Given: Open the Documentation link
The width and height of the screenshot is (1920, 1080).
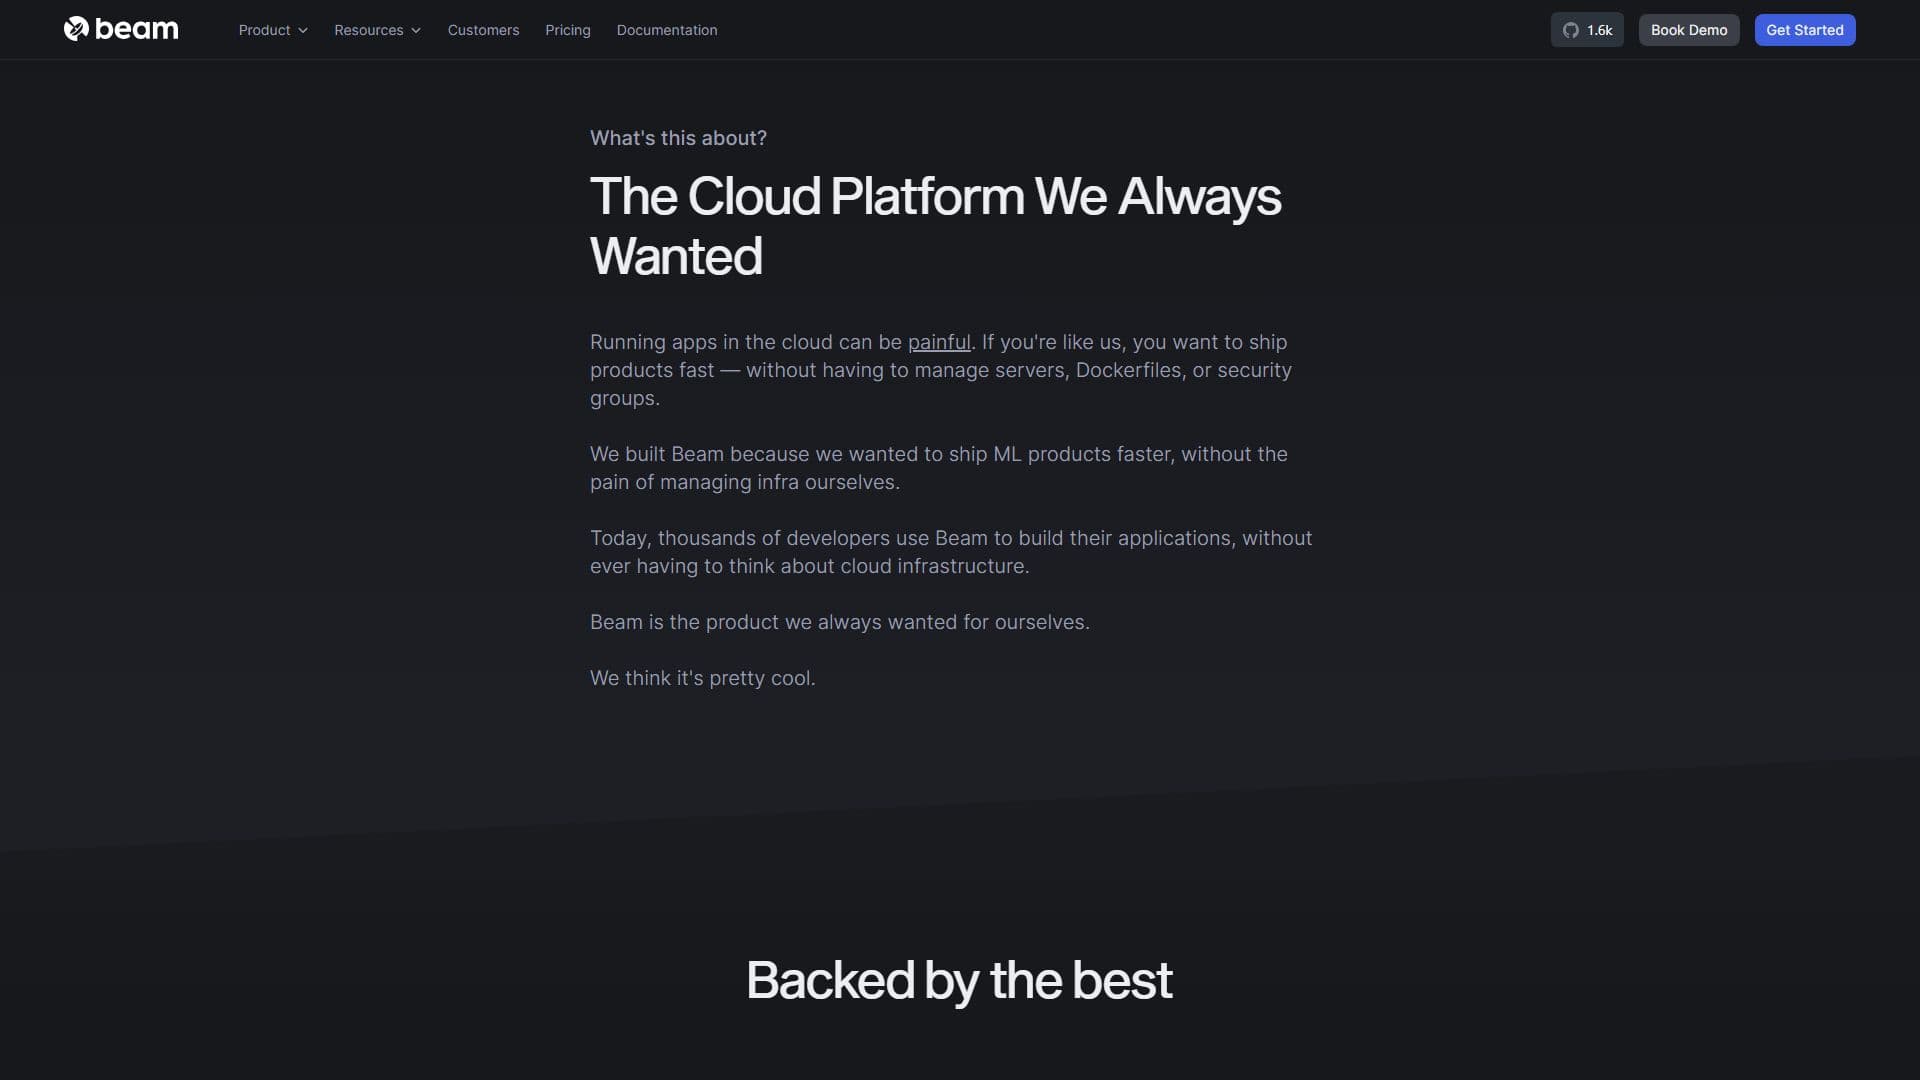Looking at the screenshot, I should click(667, 30).
